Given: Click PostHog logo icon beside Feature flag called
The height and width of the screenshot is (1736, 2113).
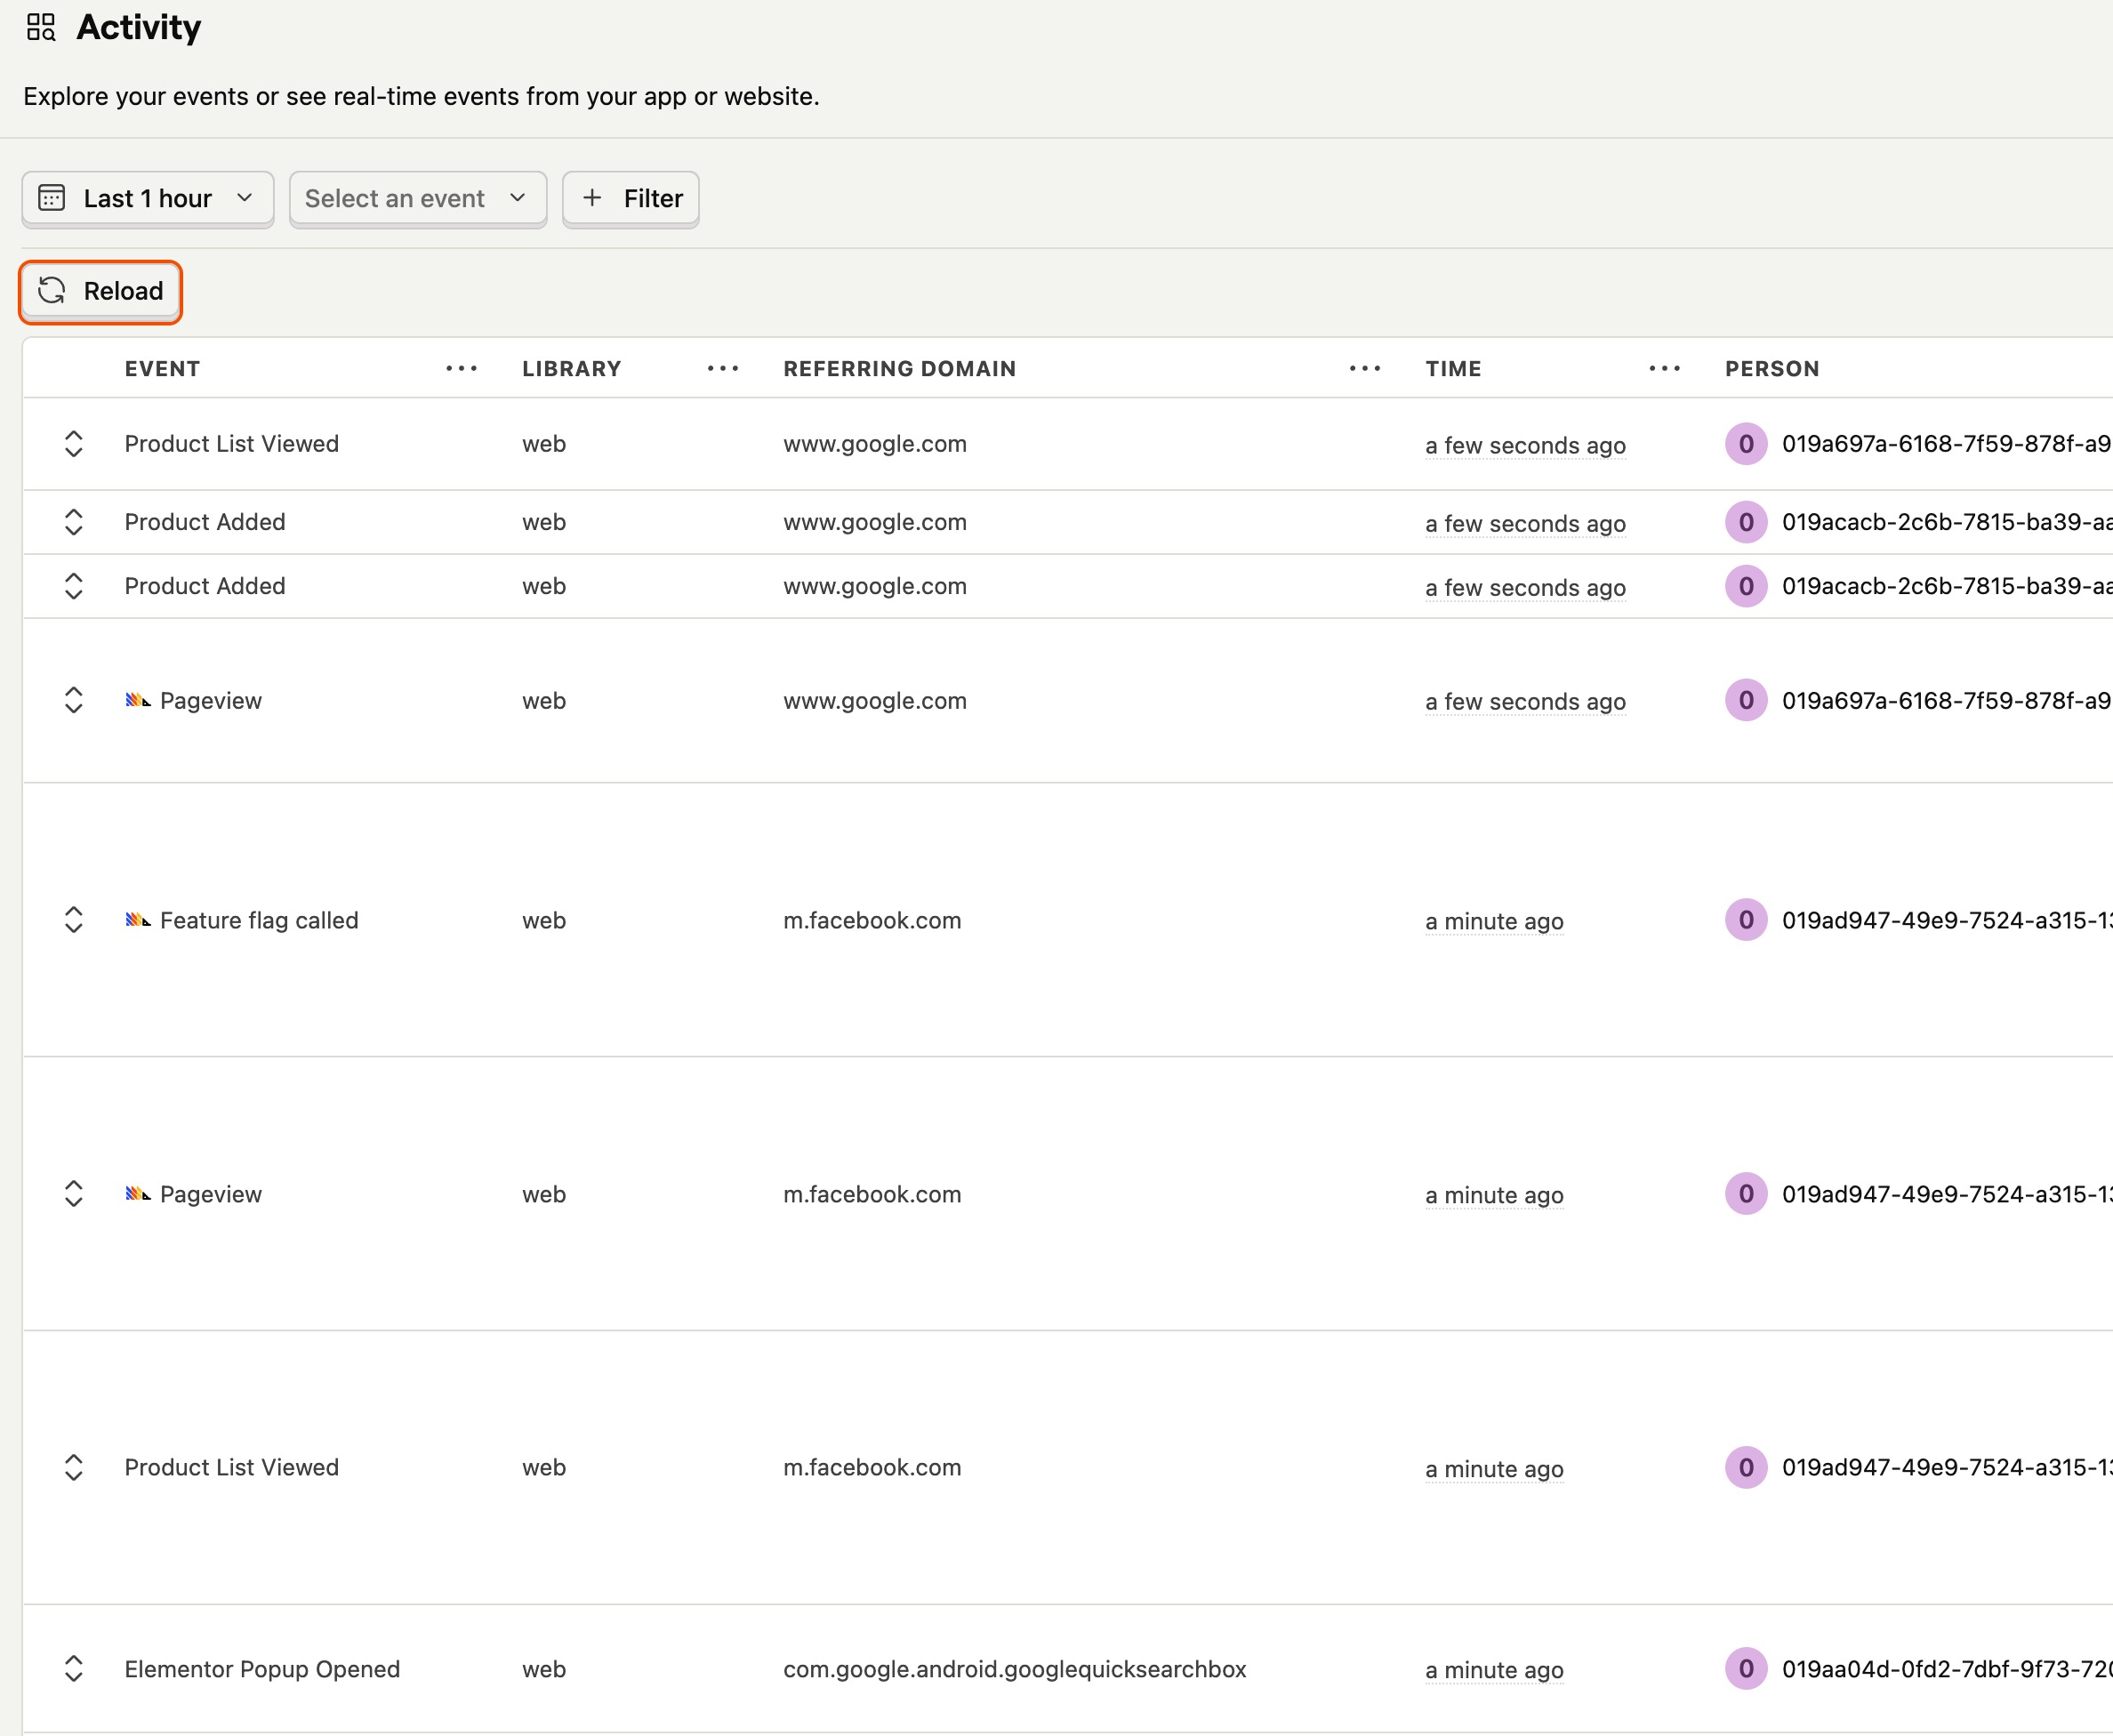Looking at the screenshot, I should 138,920.
